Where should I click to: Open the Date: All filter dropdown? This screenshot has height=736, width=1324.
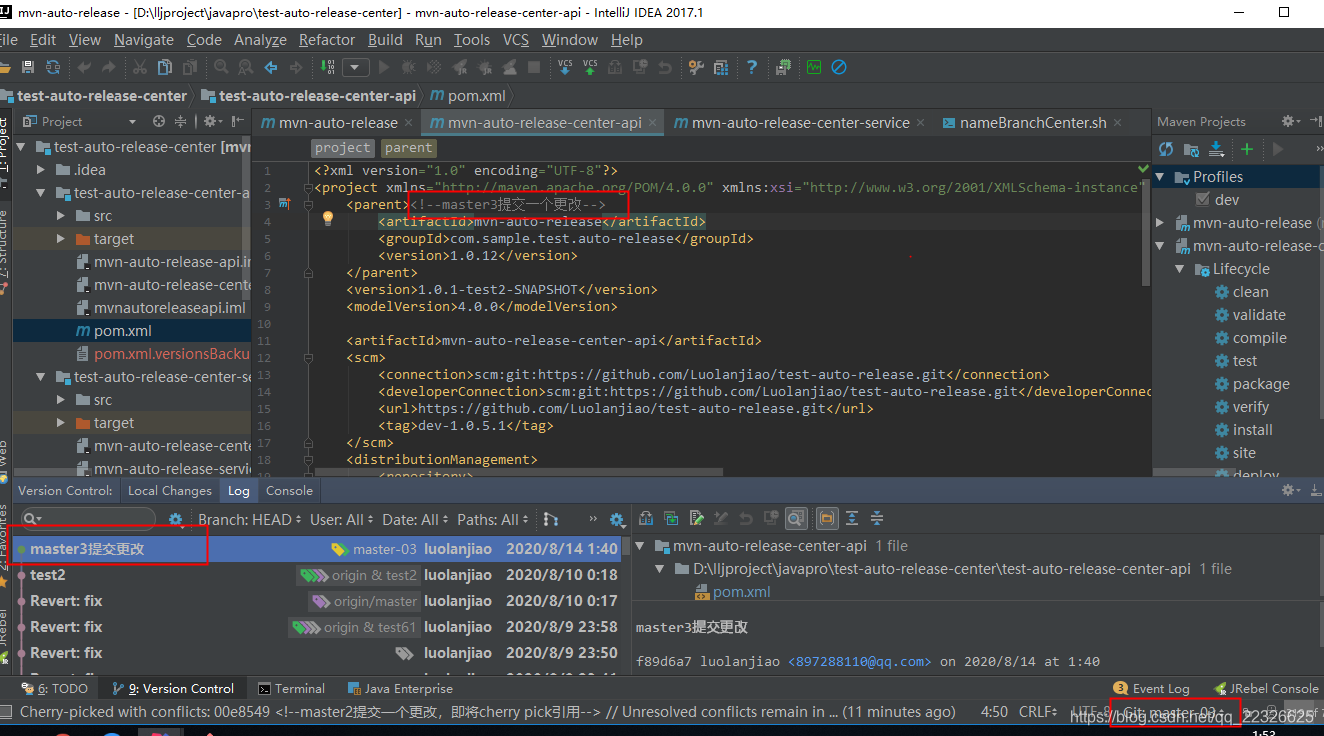(x=415, y=519)
